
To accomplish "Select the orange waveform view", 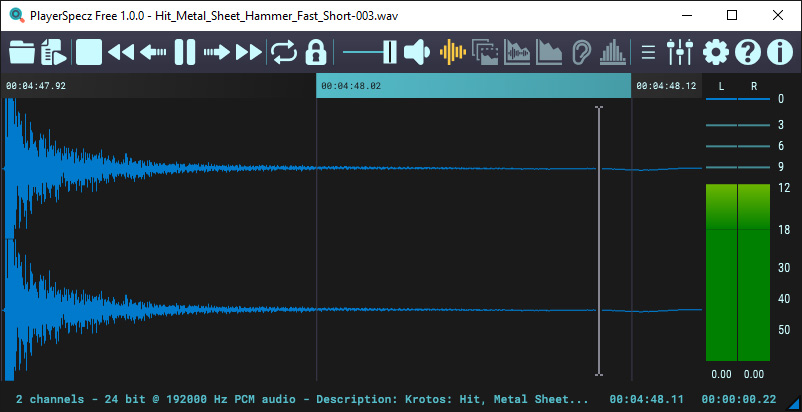I will point(453,51).
